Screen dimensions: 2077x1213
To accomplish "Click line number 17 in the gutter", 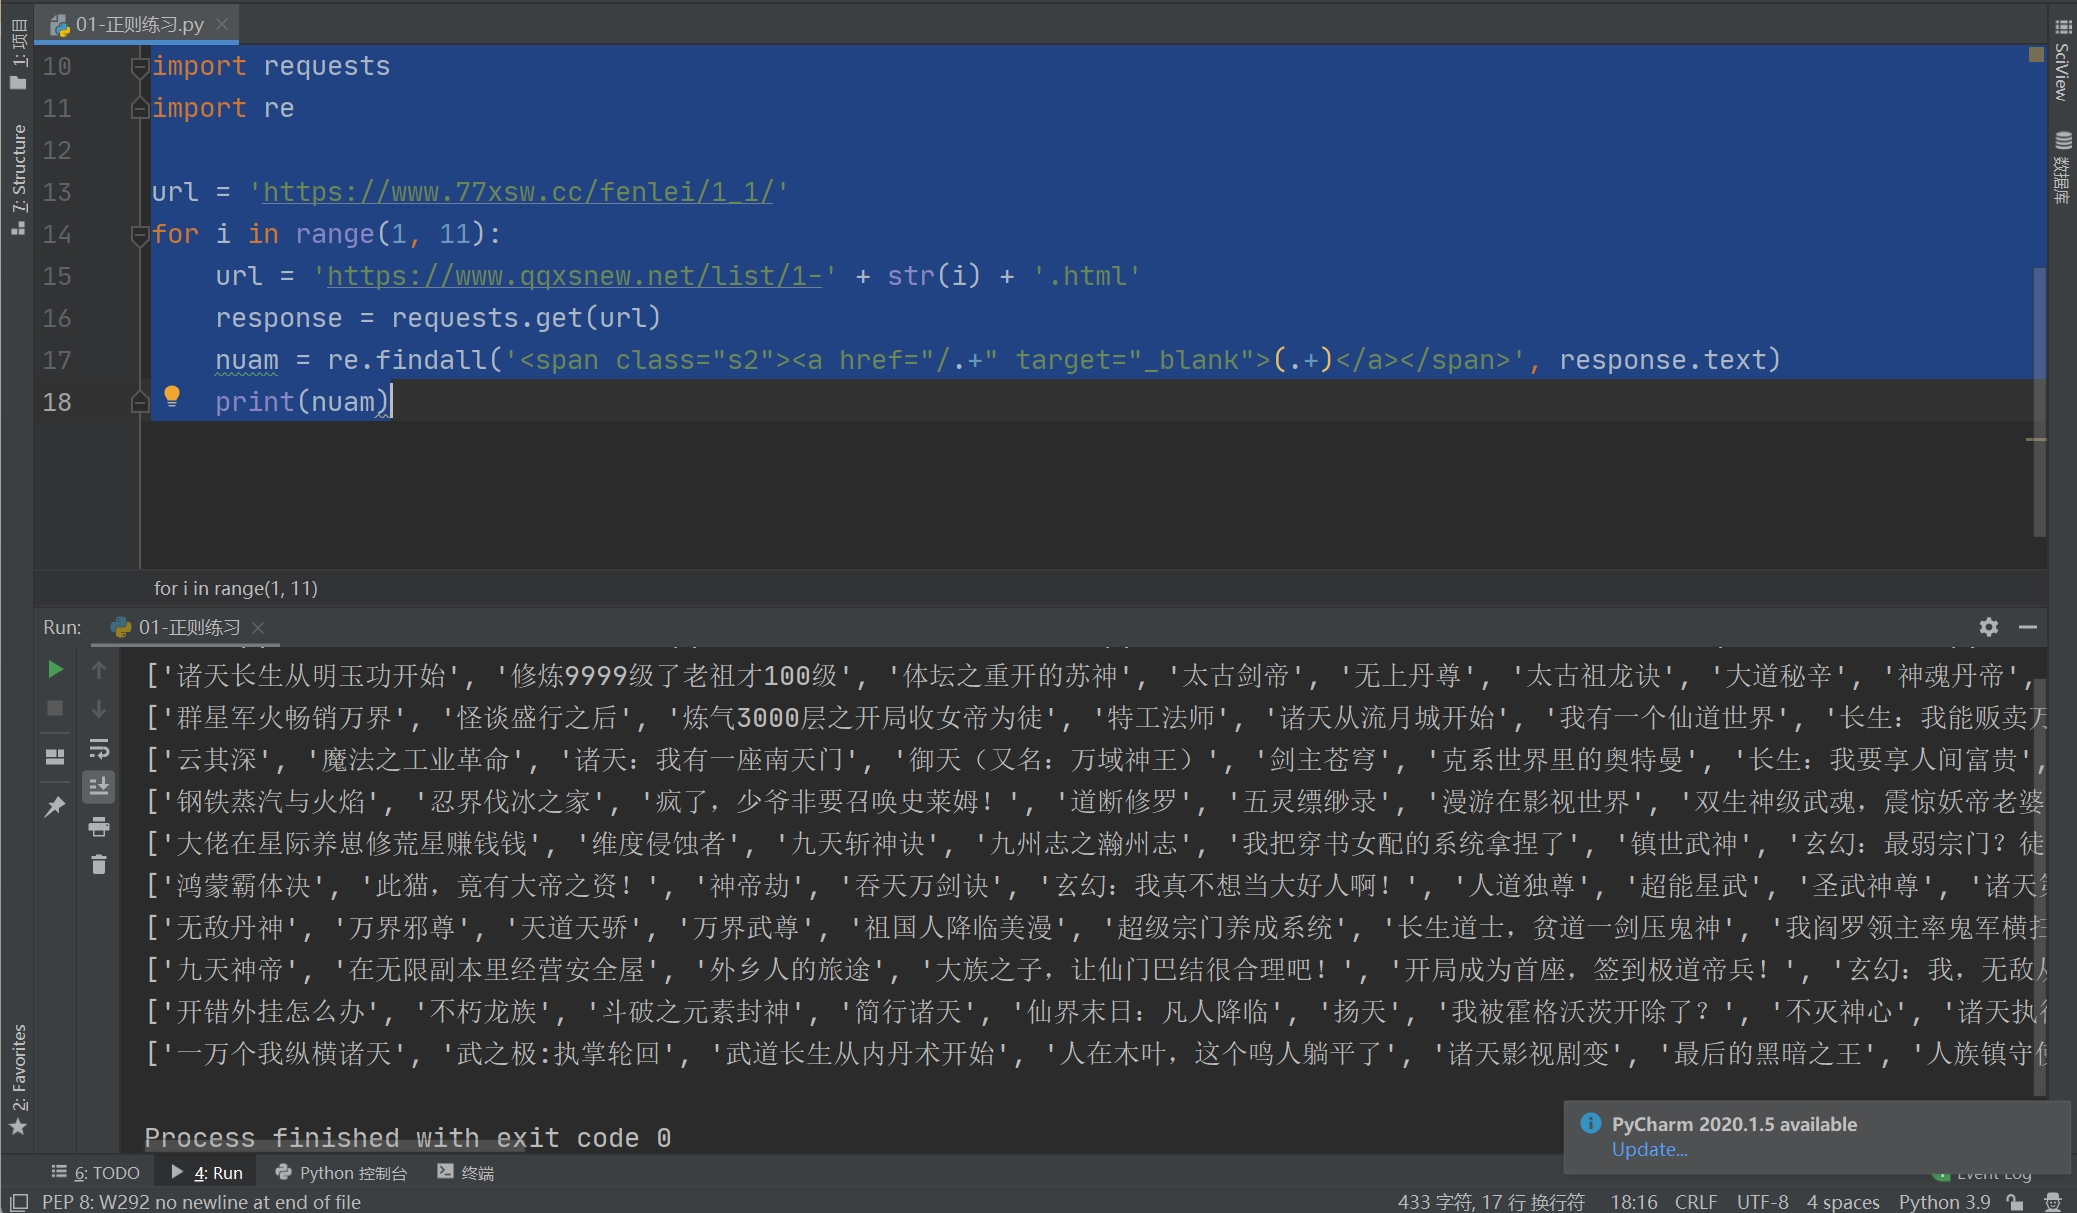I will click(x=57, y=360).
